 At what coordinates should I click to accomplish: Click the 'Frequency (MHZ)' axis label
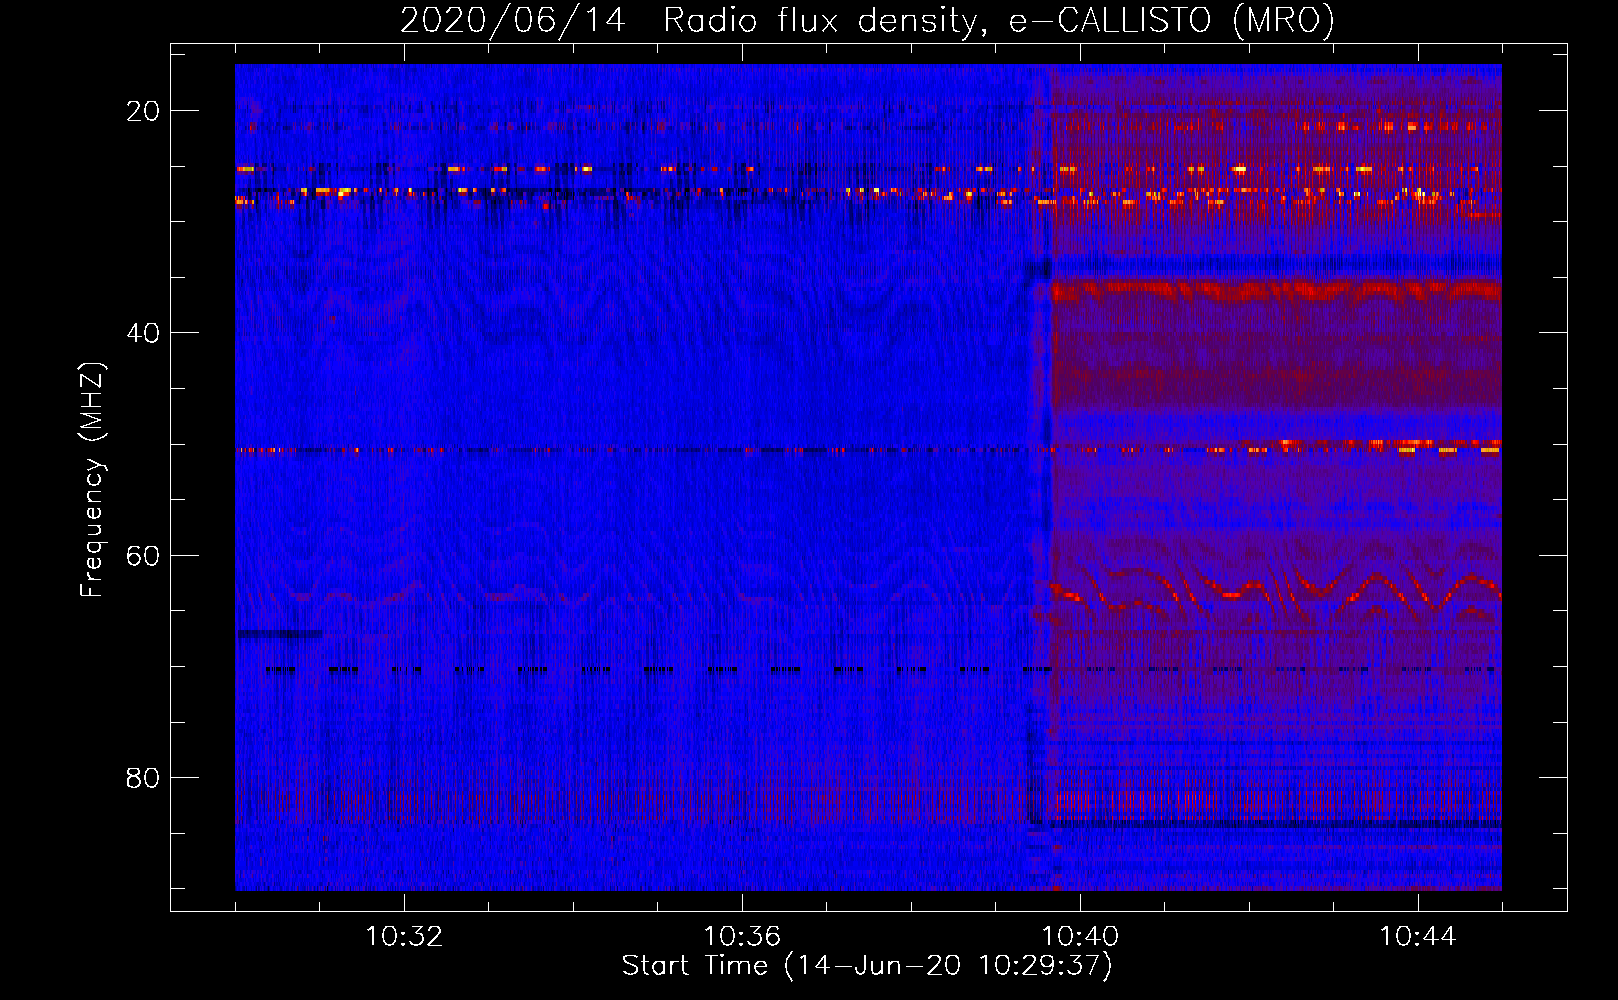(92, 480)
